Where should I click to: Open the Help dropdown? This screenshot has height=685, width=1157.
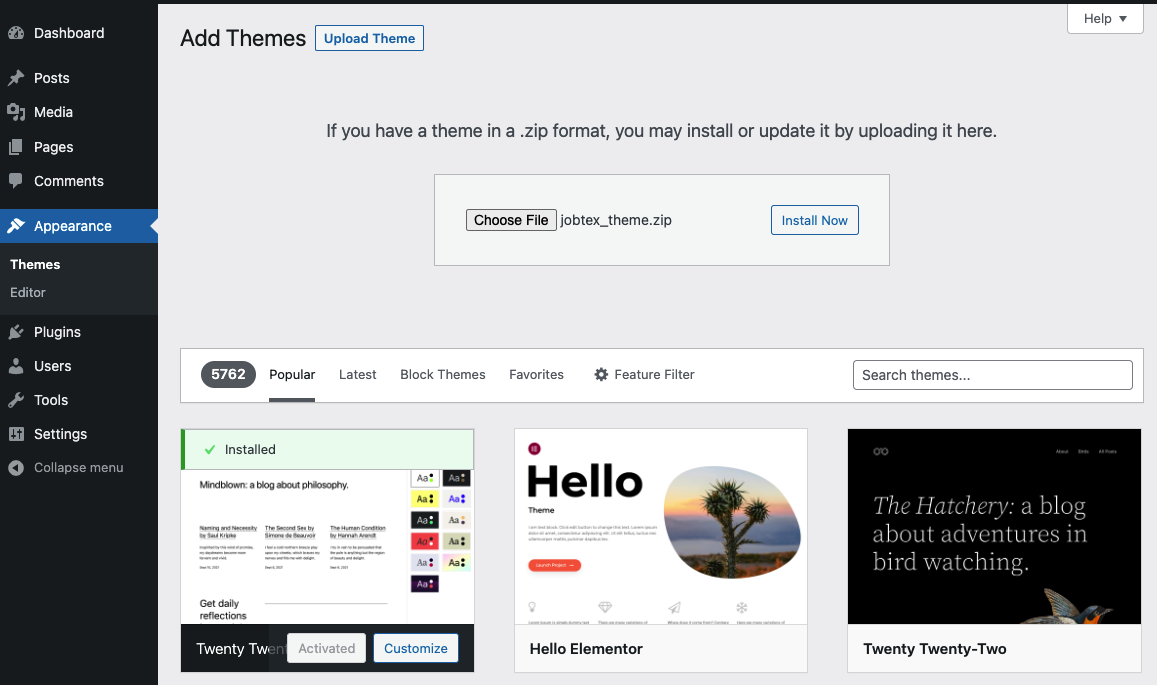(1105, 18)
